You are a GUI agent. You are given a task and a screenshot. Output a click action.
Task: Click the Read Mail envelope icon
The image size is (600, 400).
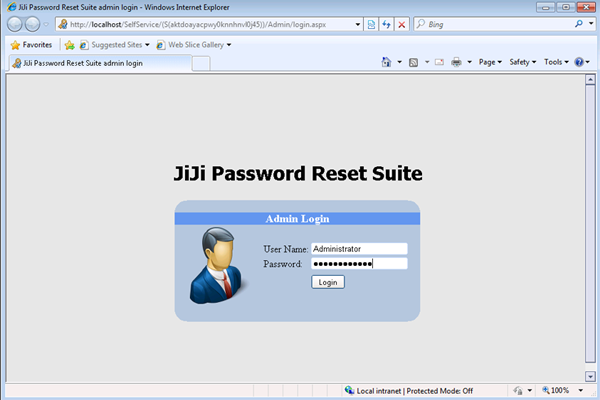pos(439,62)
